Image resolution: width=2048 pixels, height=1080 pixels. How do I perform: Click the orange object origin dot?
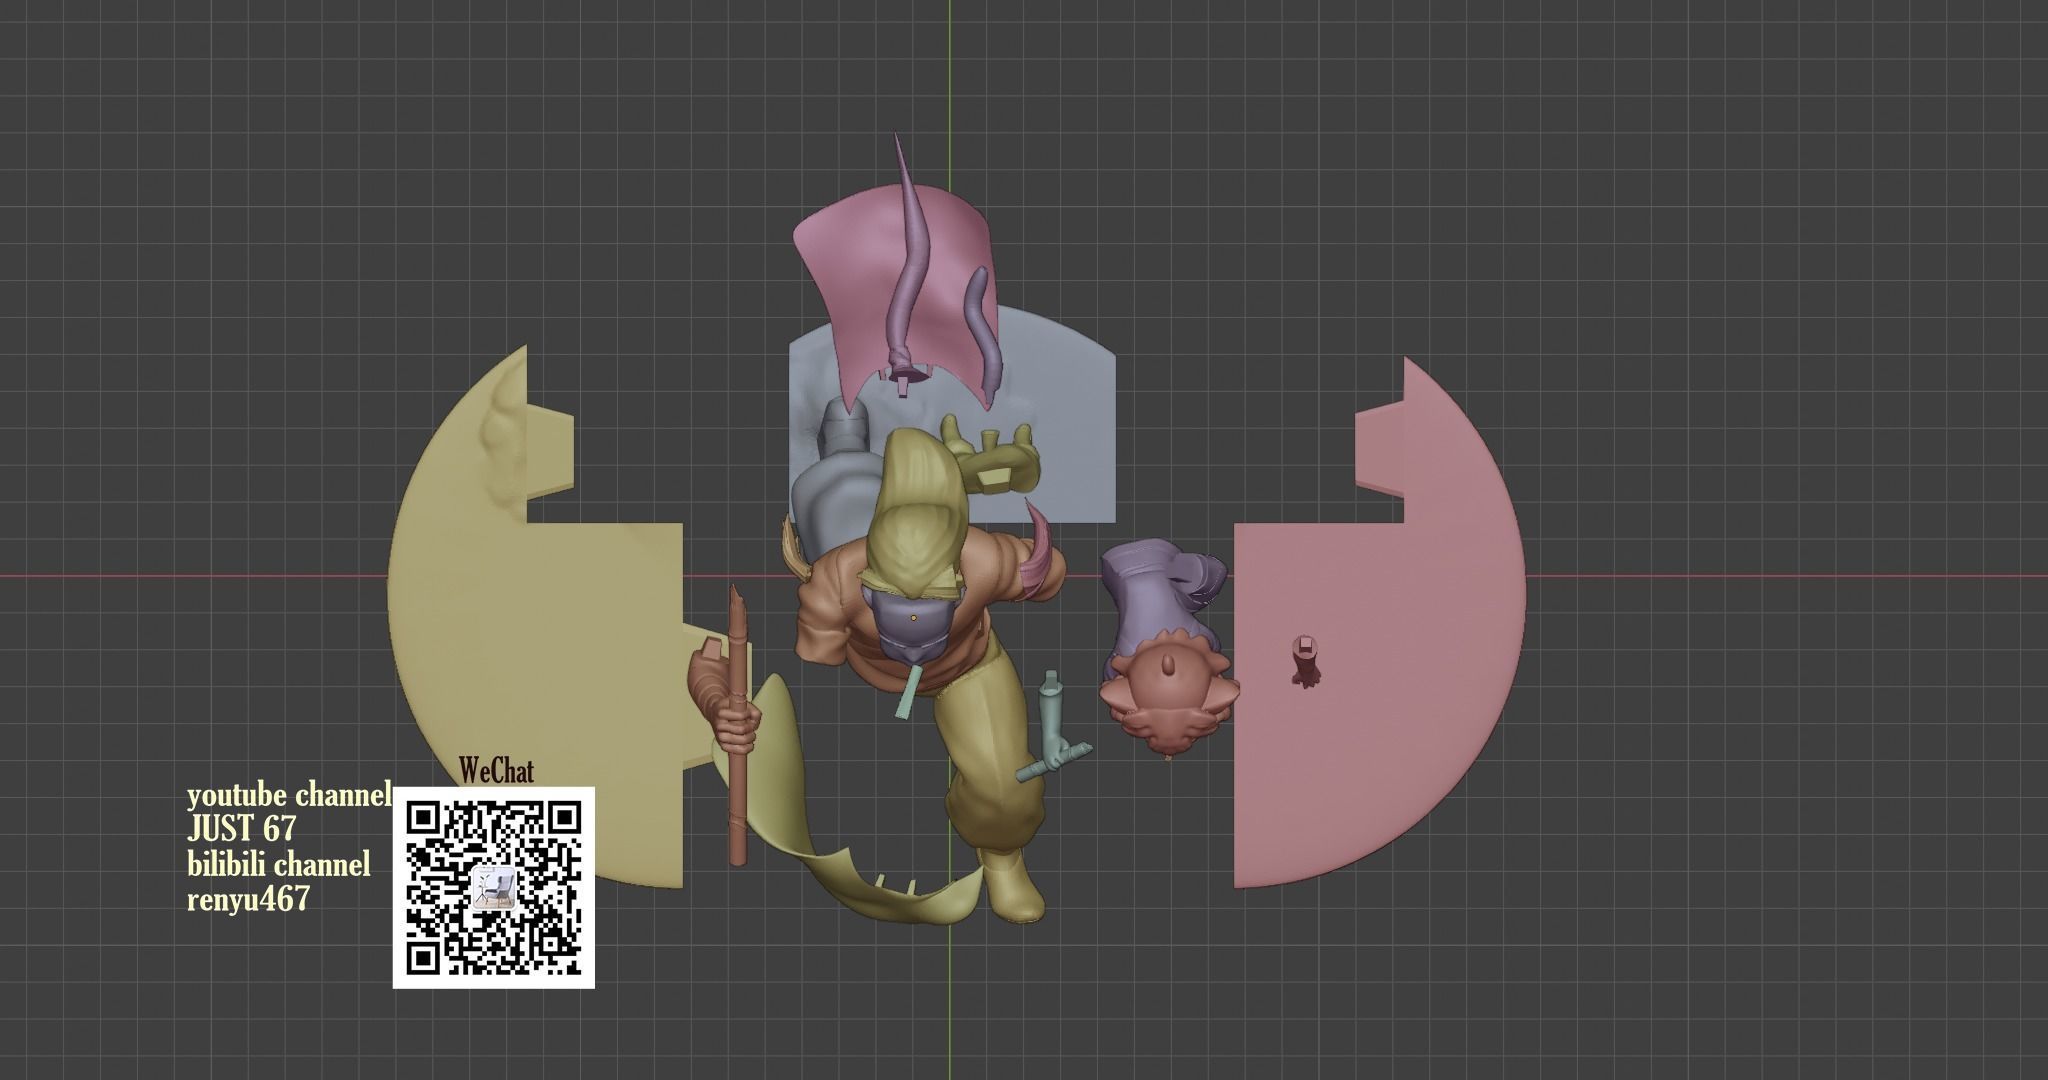click(914, 618)
